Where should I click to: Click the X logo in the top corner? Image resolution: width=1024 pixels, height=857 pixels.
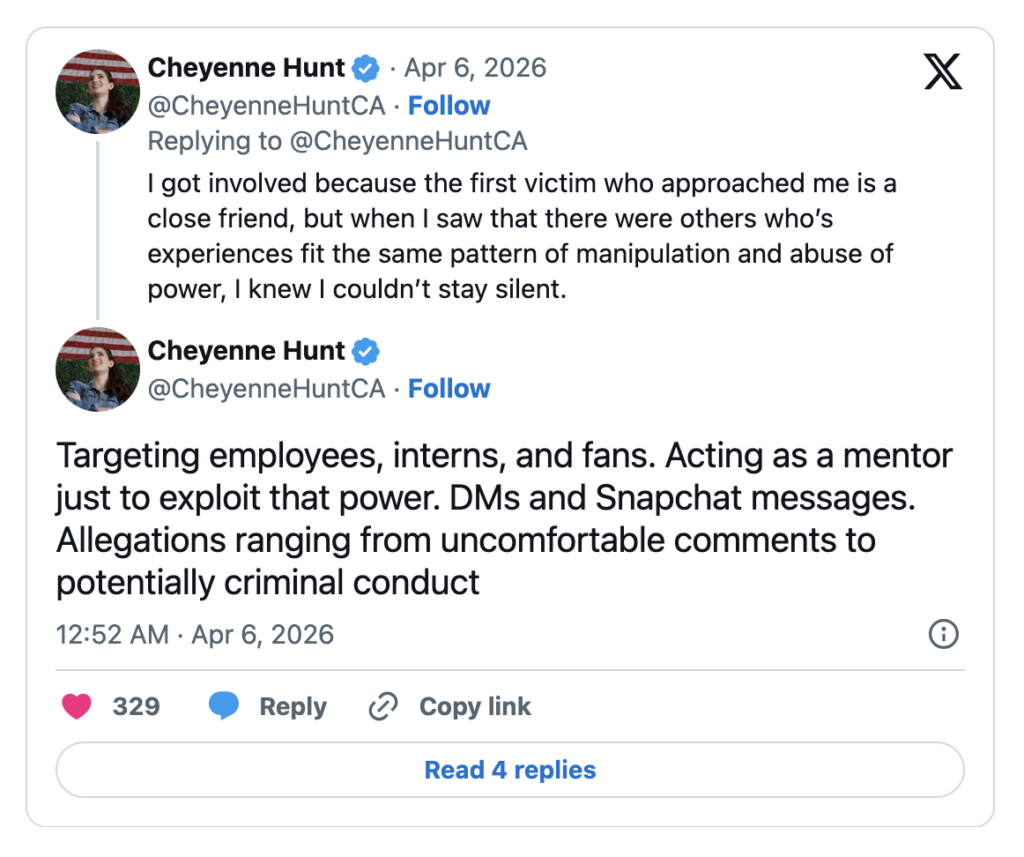click(x=941, y=70)
